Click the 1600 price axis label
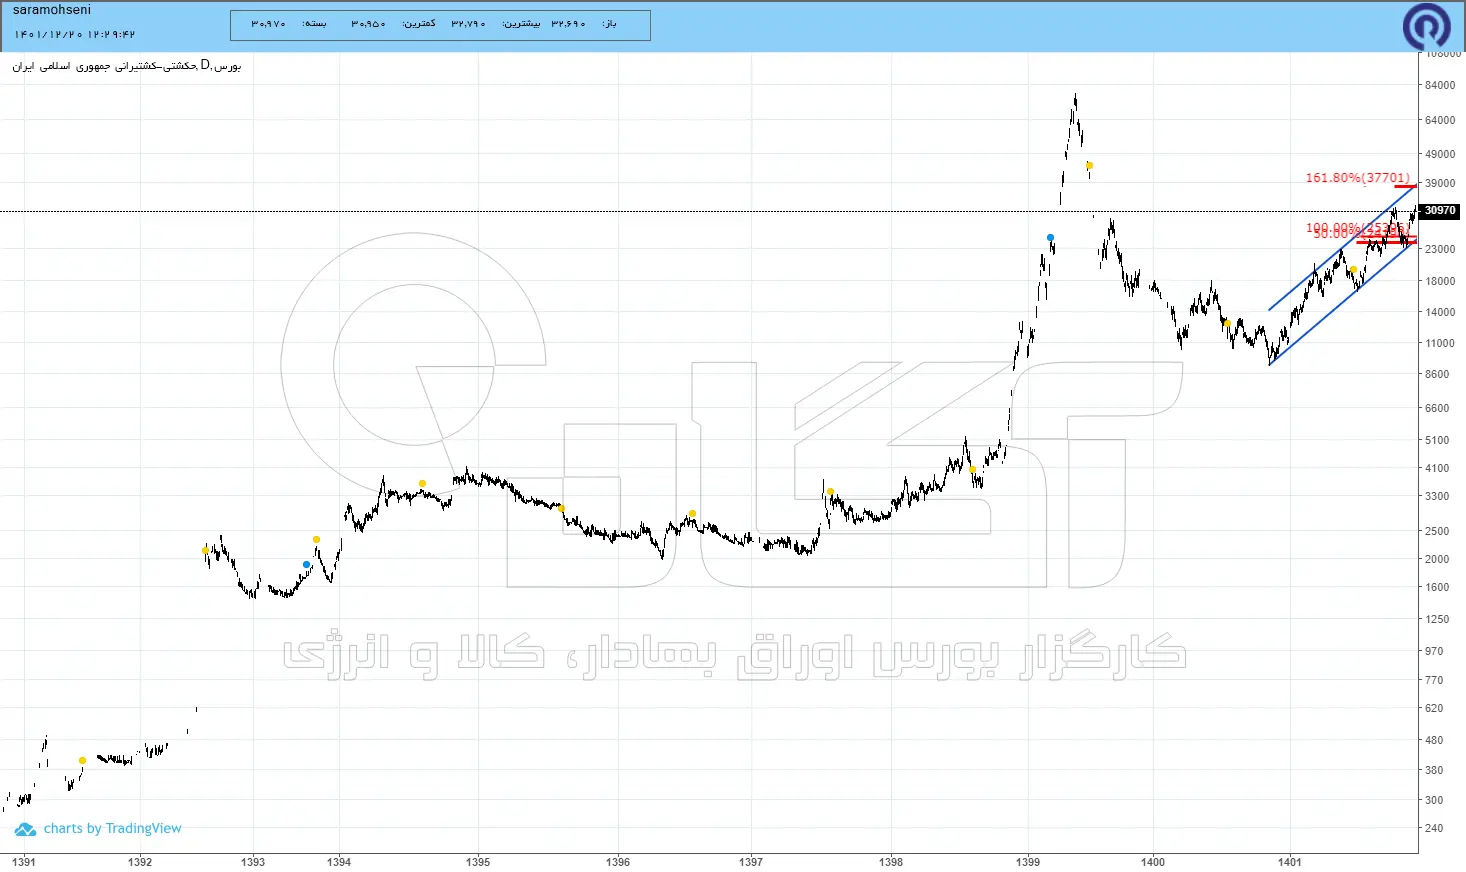The image size is (1466, 872). point(1437,587)
